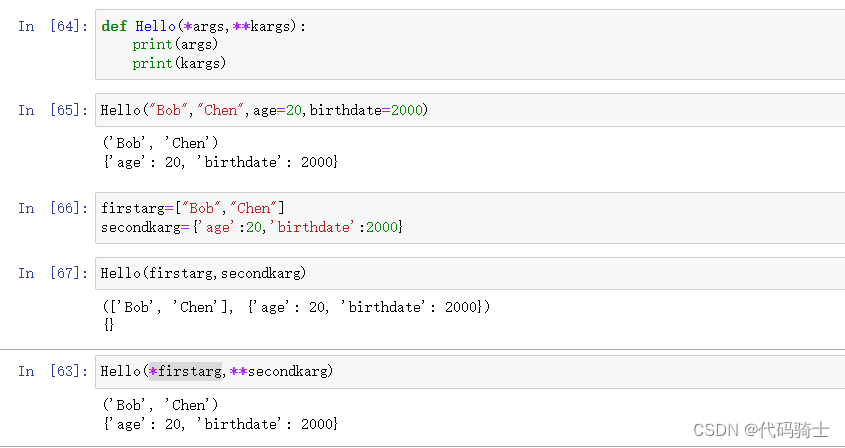Click the ('Bob', 'Chen') output of cell 63
Image resolution: width=845 pixels, height=448 pixels.
(x=161, y=405)
